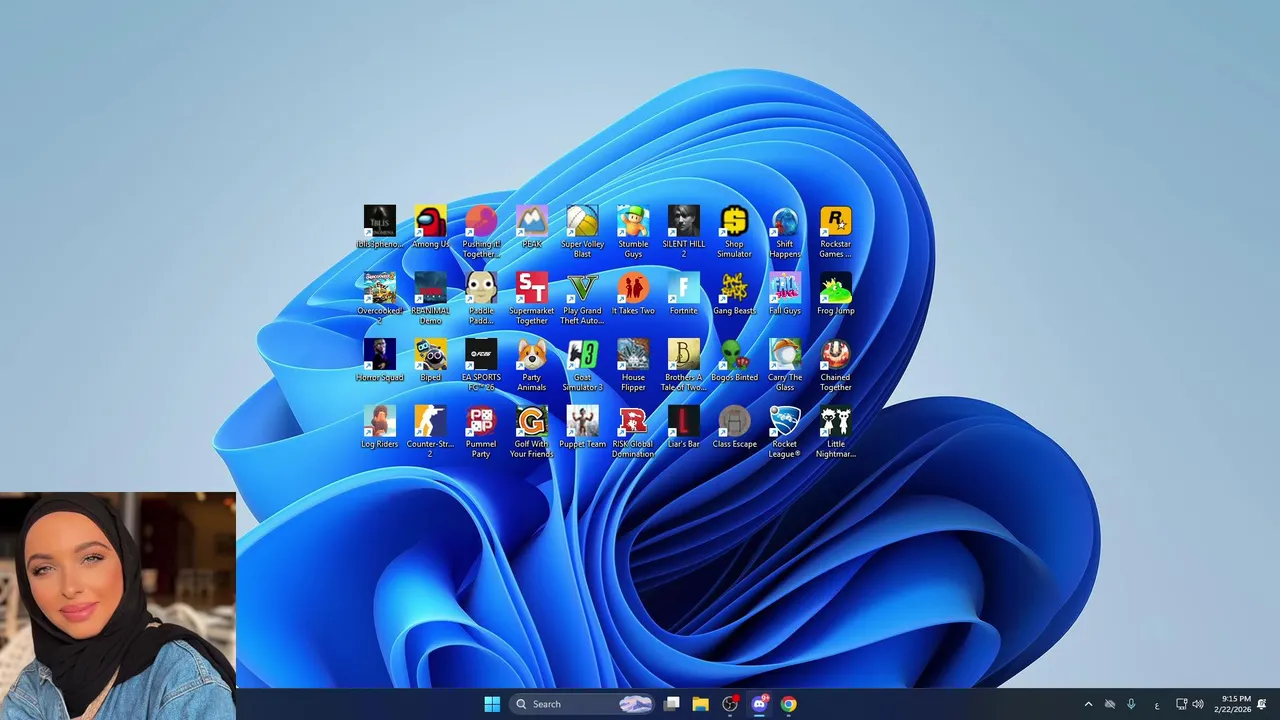Select the Overcooked! 2 desktop icon
The height and width of the screenshot is (720, 1280).
tap(380, 298)
